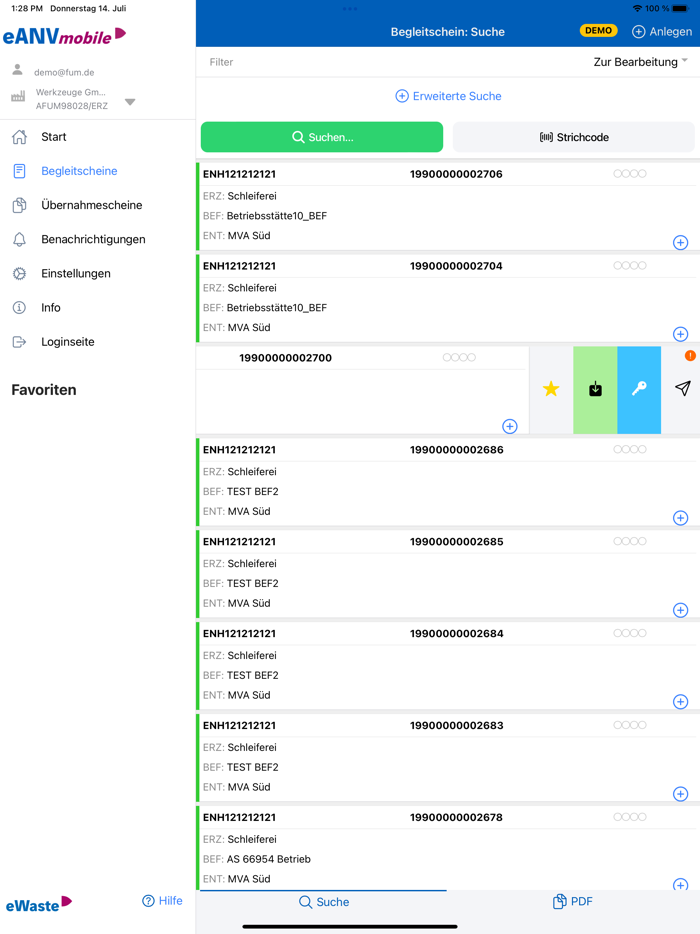The width and height of the screenshot is (700, 934).
Task: Click the Strichcode barcode button
Action: click(x=574, y=137)
